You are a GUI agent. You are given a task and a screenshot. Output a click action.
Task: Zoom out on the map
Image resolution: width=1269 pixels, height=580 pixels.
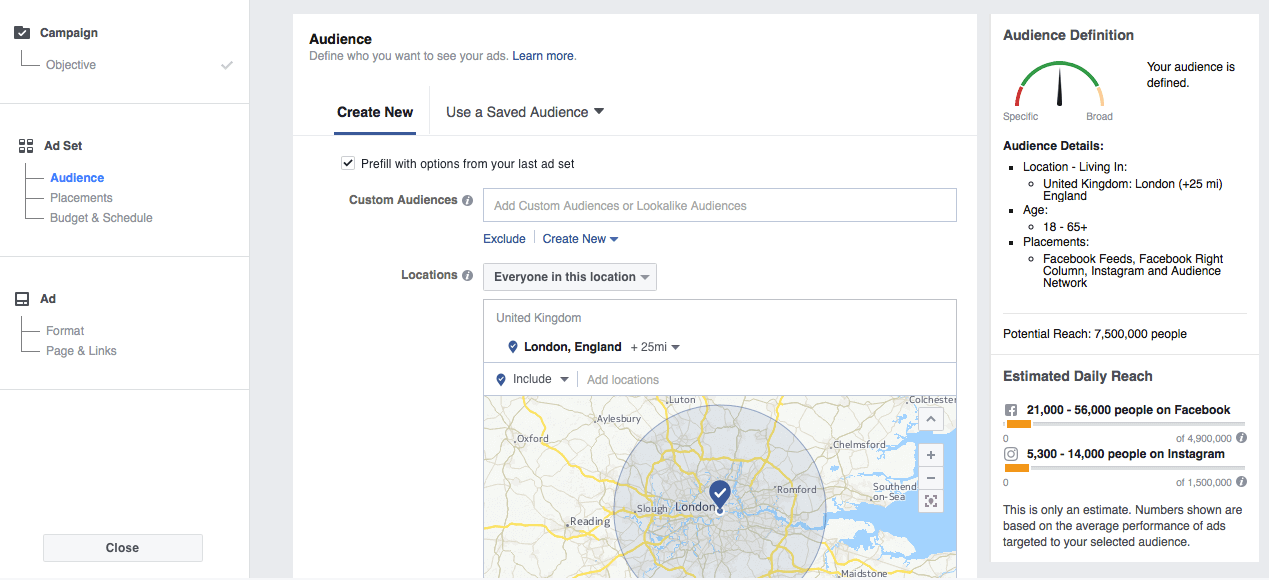pyautogui.click(x=930, y=477)
